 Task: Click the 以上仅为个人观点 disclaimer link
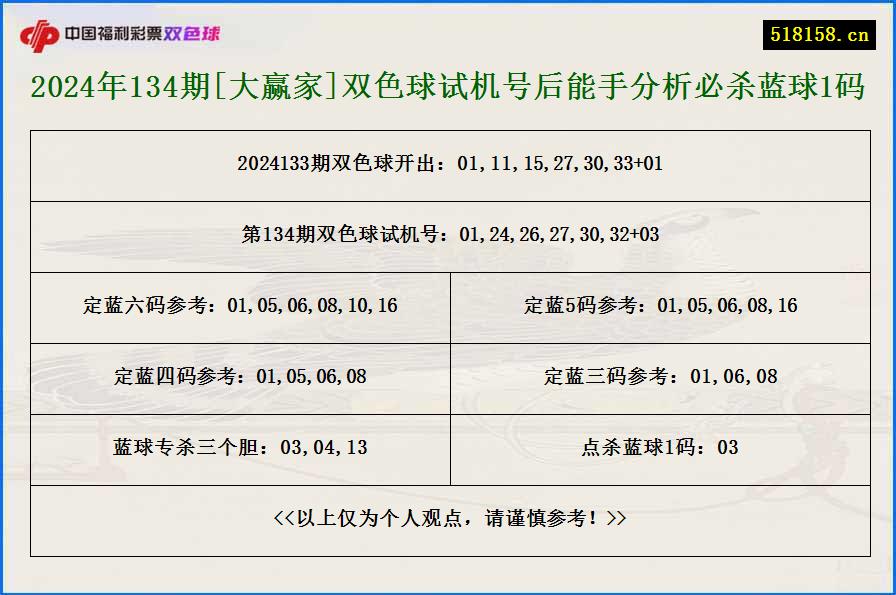[x=448, y=520]
